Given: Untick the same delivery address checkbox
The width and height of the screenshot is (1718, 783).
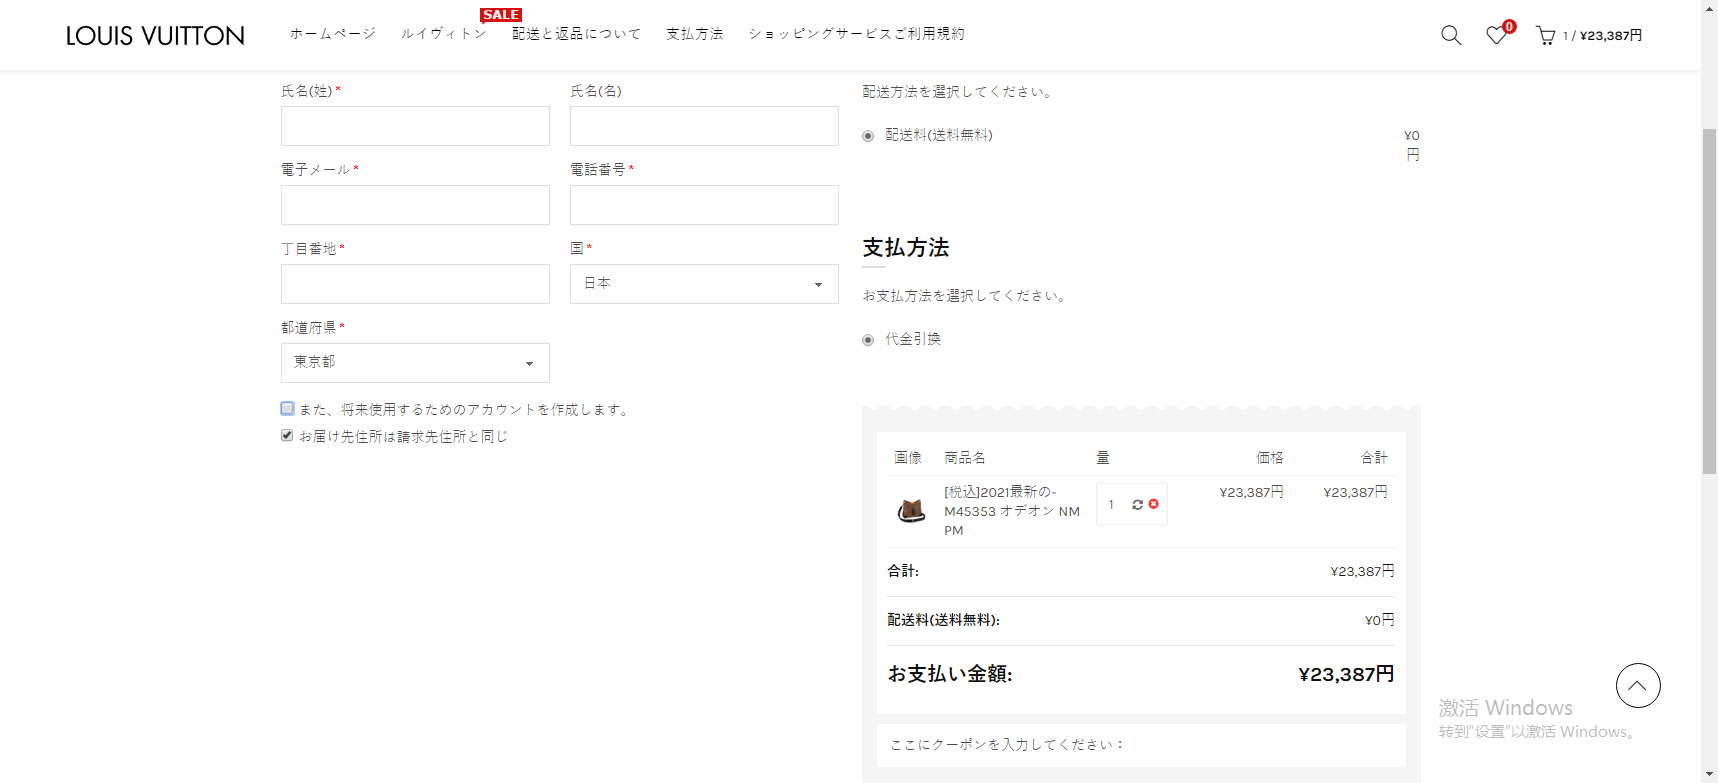Looking at the screenshot, I should (287, 435).
